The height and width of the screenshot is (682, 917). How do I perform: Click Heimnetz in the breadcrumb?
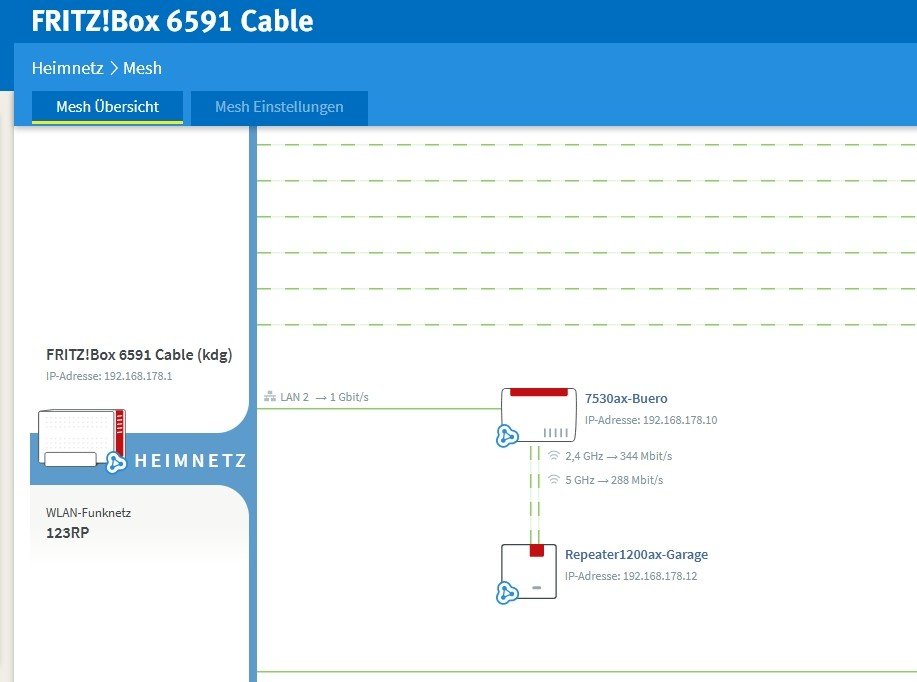[x=67, y=68]
